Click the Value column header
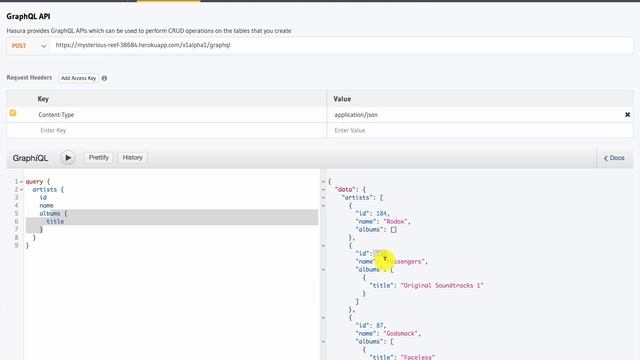This screenshot has height=360, width=640. pyautogui.click(x=342, y=99)
